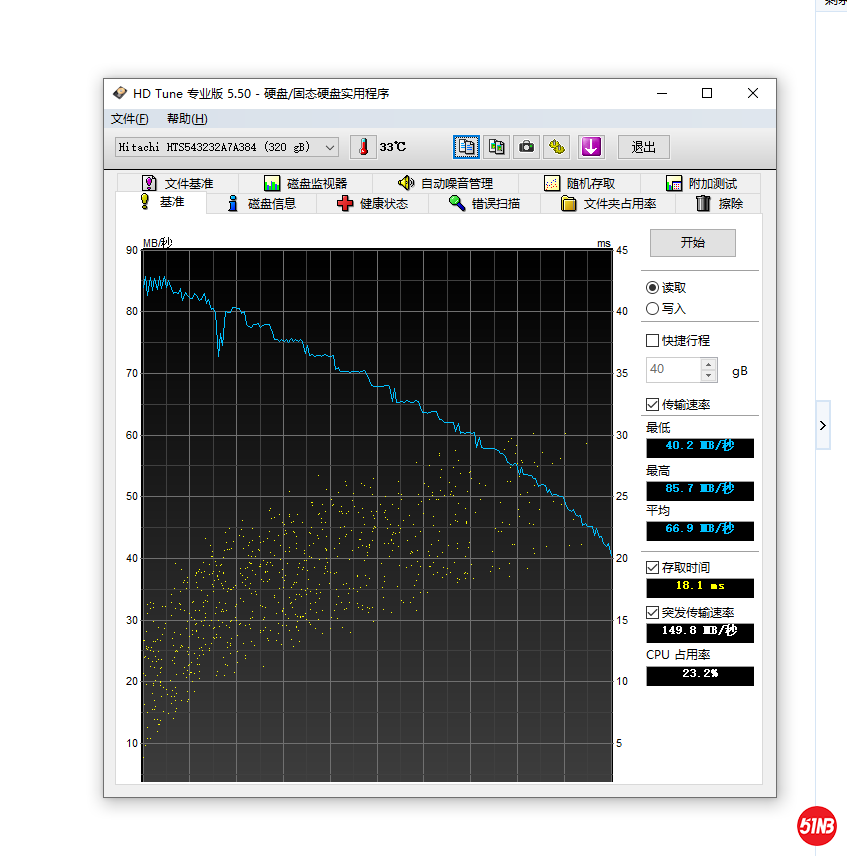The width and height of the screenshot is (847, 856).
Task: Open the 健康状态 health tab
Action: (x=373, y=204)
